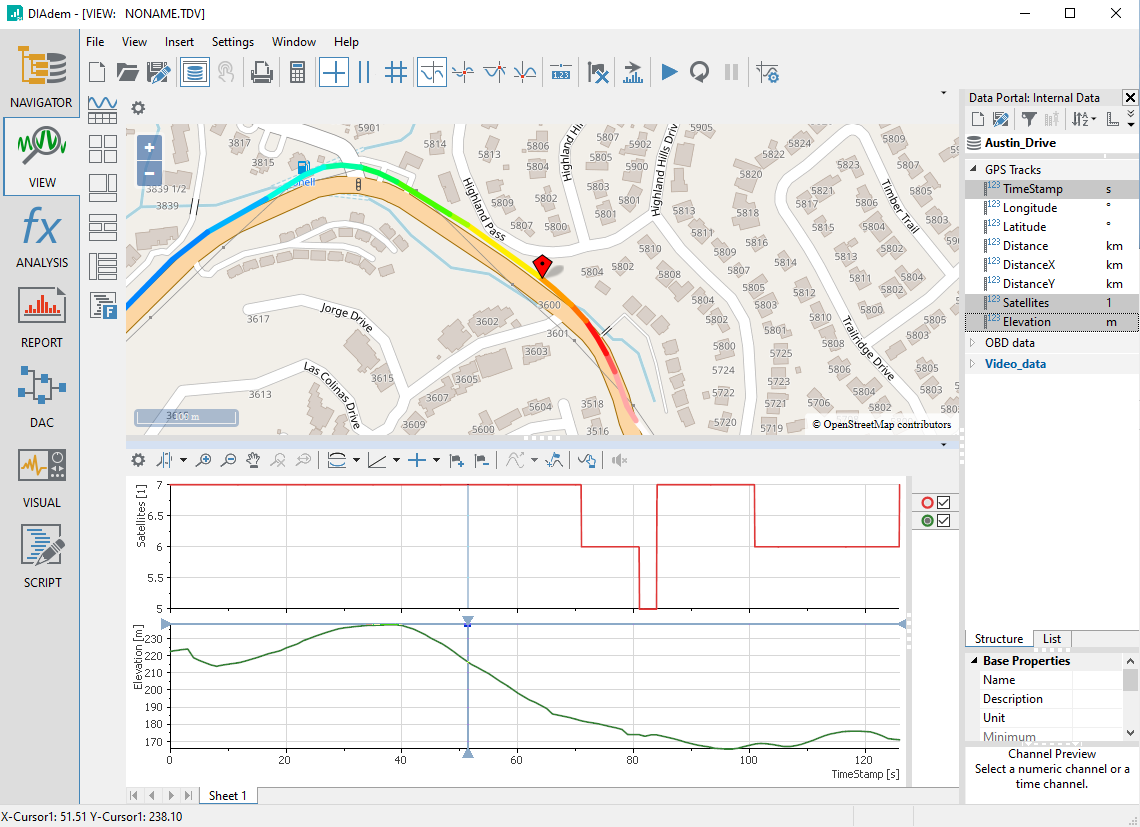Viewport: 1140px width, 827px height.
Task: Collapse the Base Properties section
Action: (x=973, y=661)
